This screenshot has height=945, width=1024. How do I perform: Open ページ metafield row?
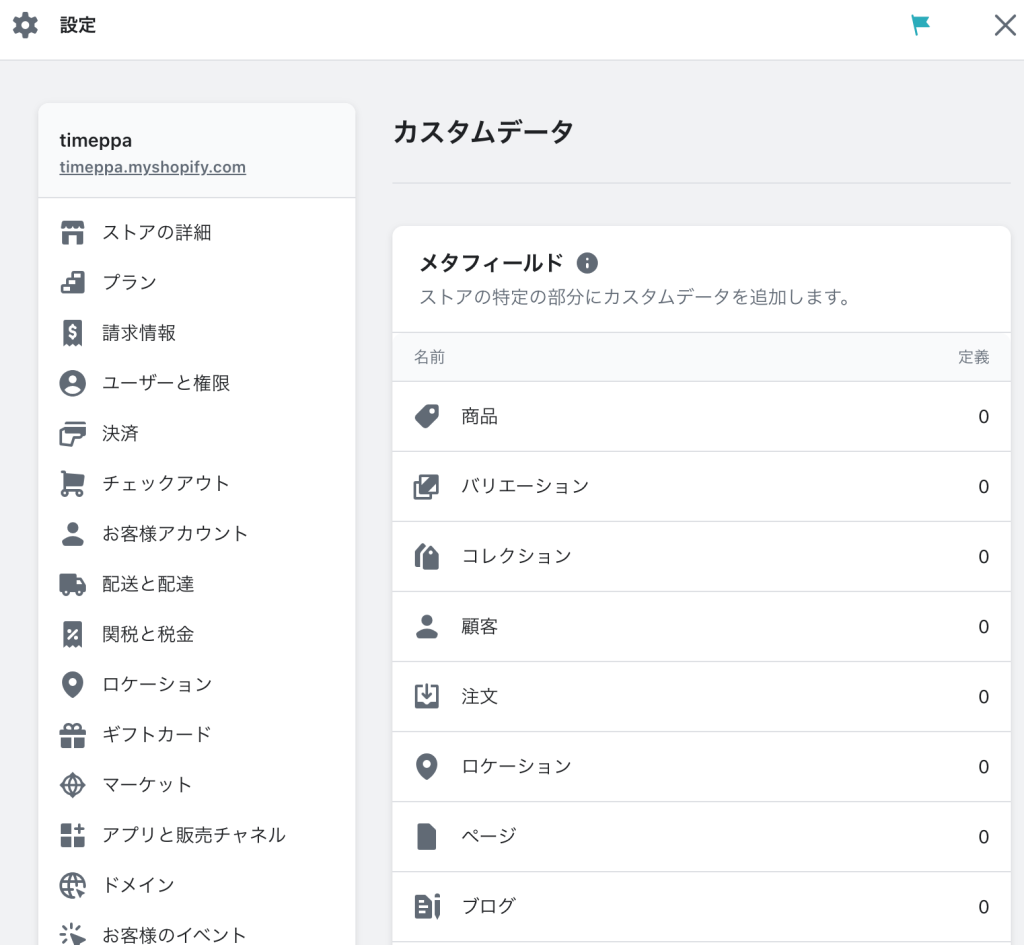(x=701, y=837)
